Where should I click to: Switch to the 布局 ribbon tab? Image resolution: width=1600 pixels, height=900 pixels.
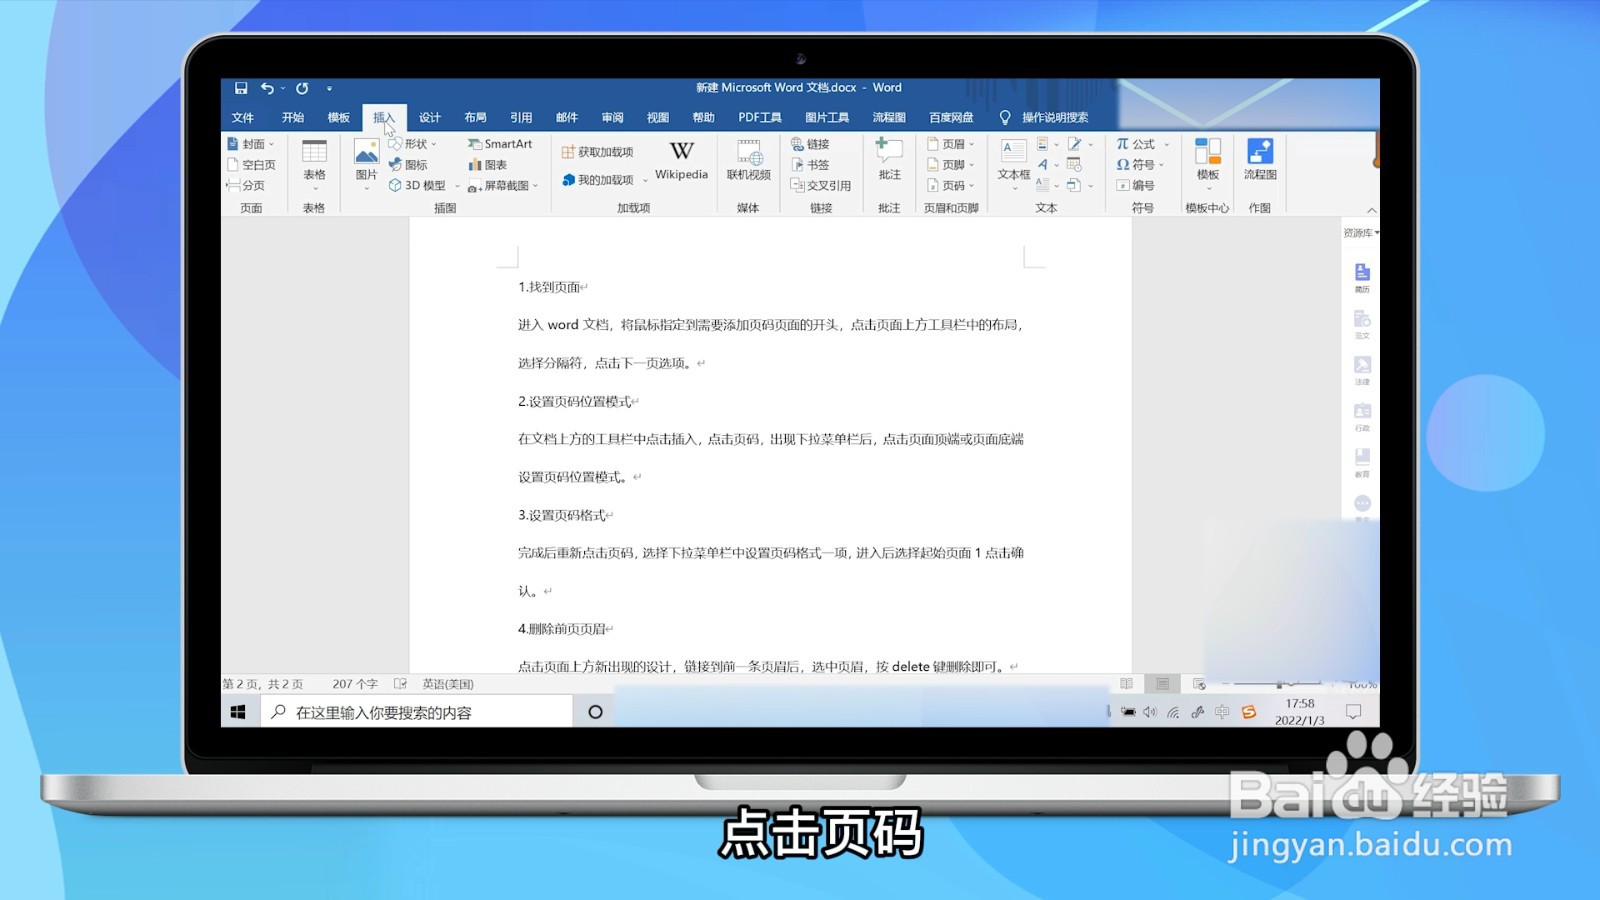[475, 118]
